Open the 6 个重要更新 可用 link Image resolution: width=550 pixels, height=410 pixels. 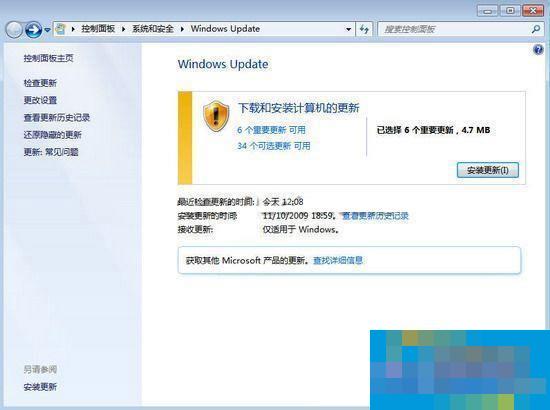pyautogui.click(x=271, y=130)
